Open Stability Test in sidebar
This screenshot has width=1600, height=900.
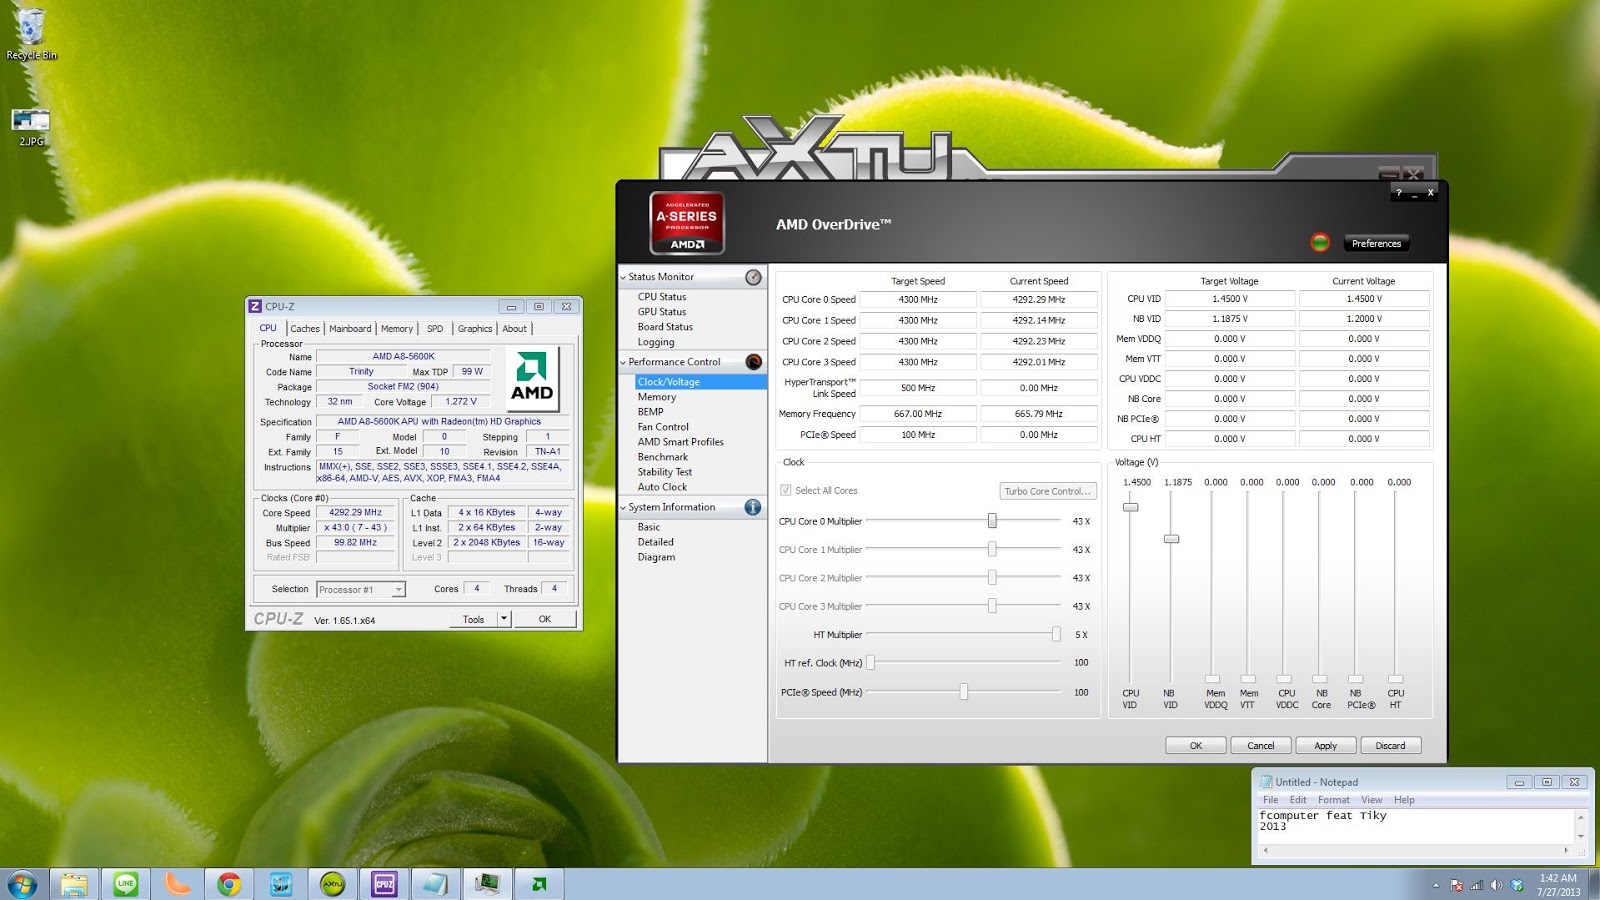tap(665, 472)
